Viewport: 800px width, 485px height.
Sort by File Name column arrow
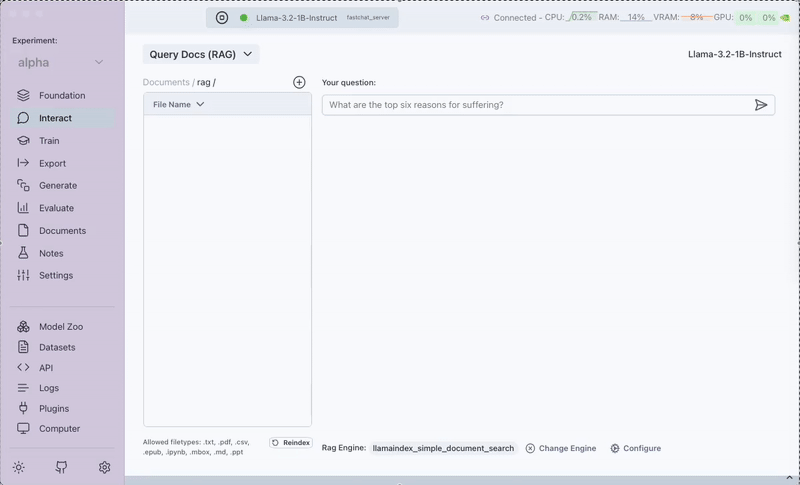click(200, 104)
